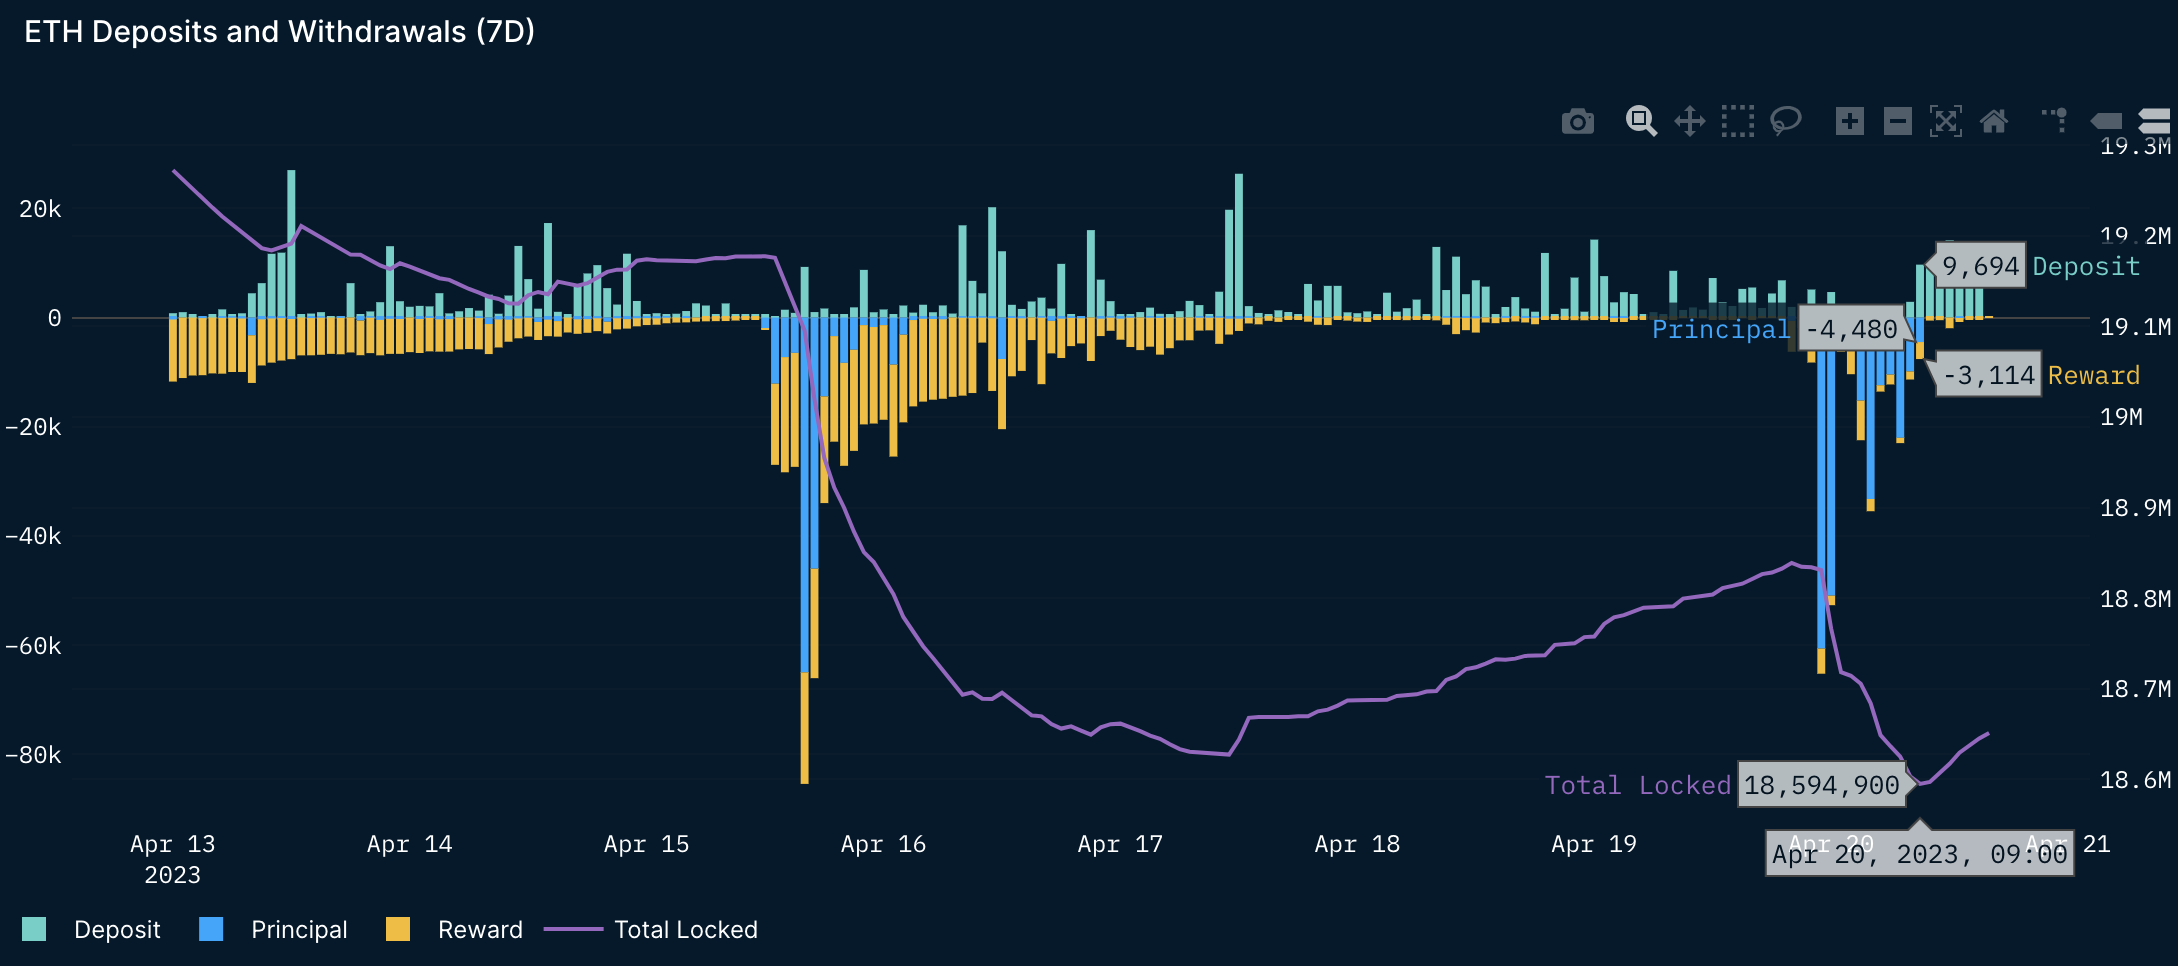Viewport: 2178px width, 966px height.
Task: Click the teal Deposit color swatch
Action: [x=34, y=930]
